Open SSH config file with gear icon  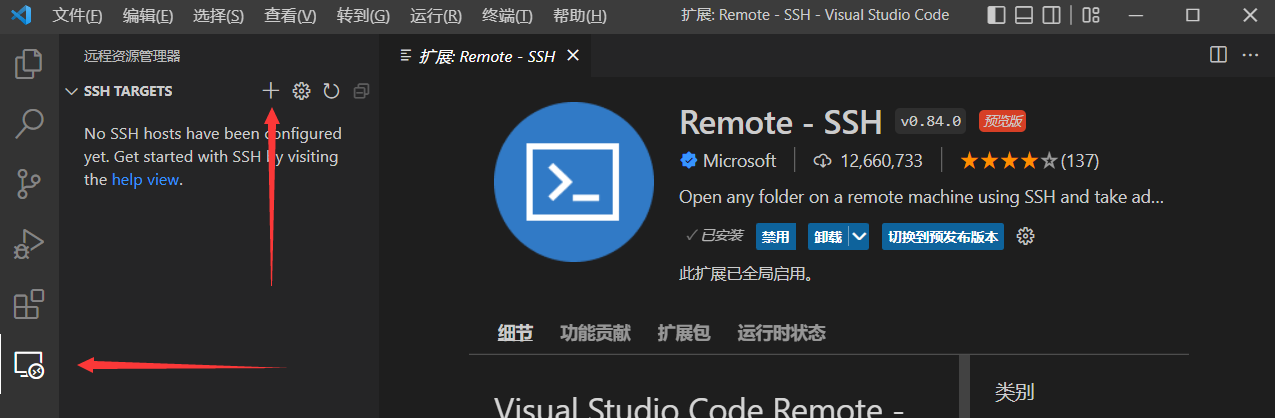pyautogui.click(x=301, y=91)
